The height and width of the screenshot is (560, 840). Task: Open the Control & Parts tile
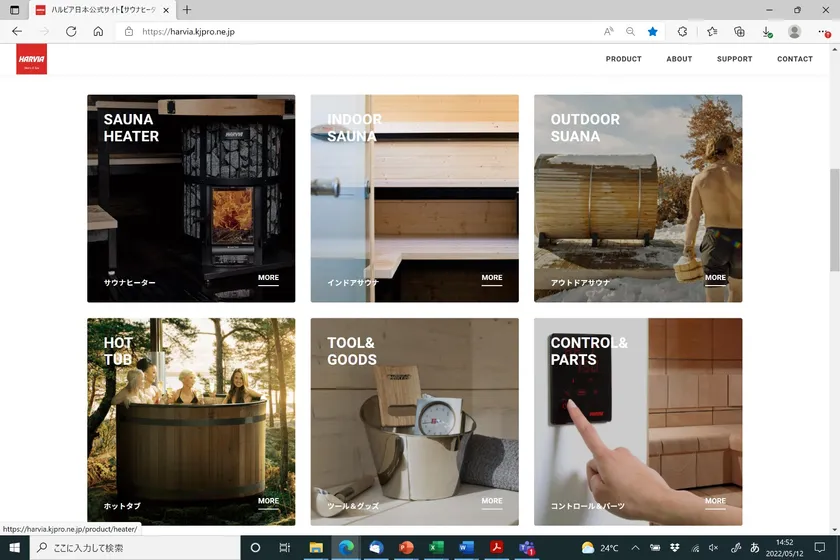click(637, 421)
